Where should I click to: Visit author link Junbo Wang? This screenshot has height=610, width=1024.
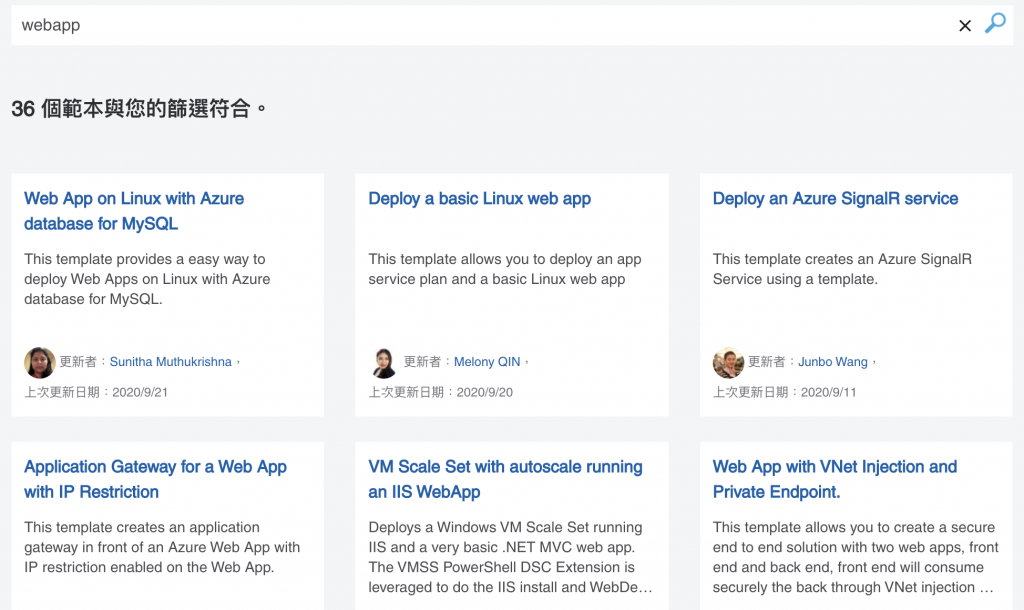[834, 362]
